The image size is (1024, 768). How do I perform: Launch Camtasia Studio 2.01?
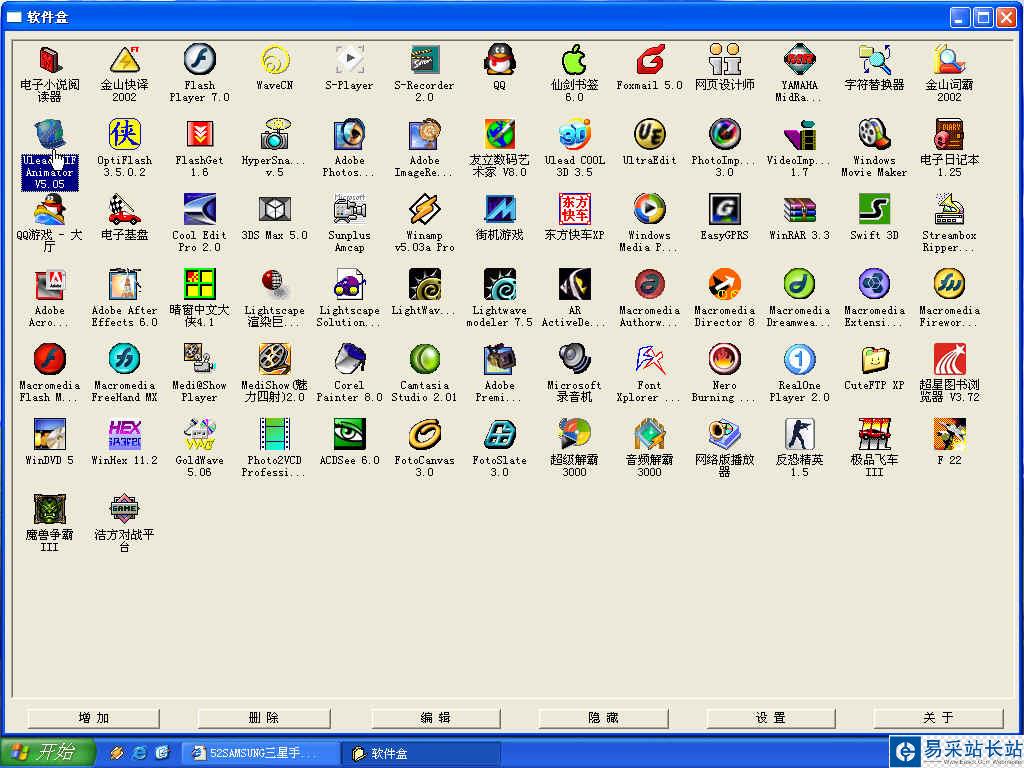424,359
